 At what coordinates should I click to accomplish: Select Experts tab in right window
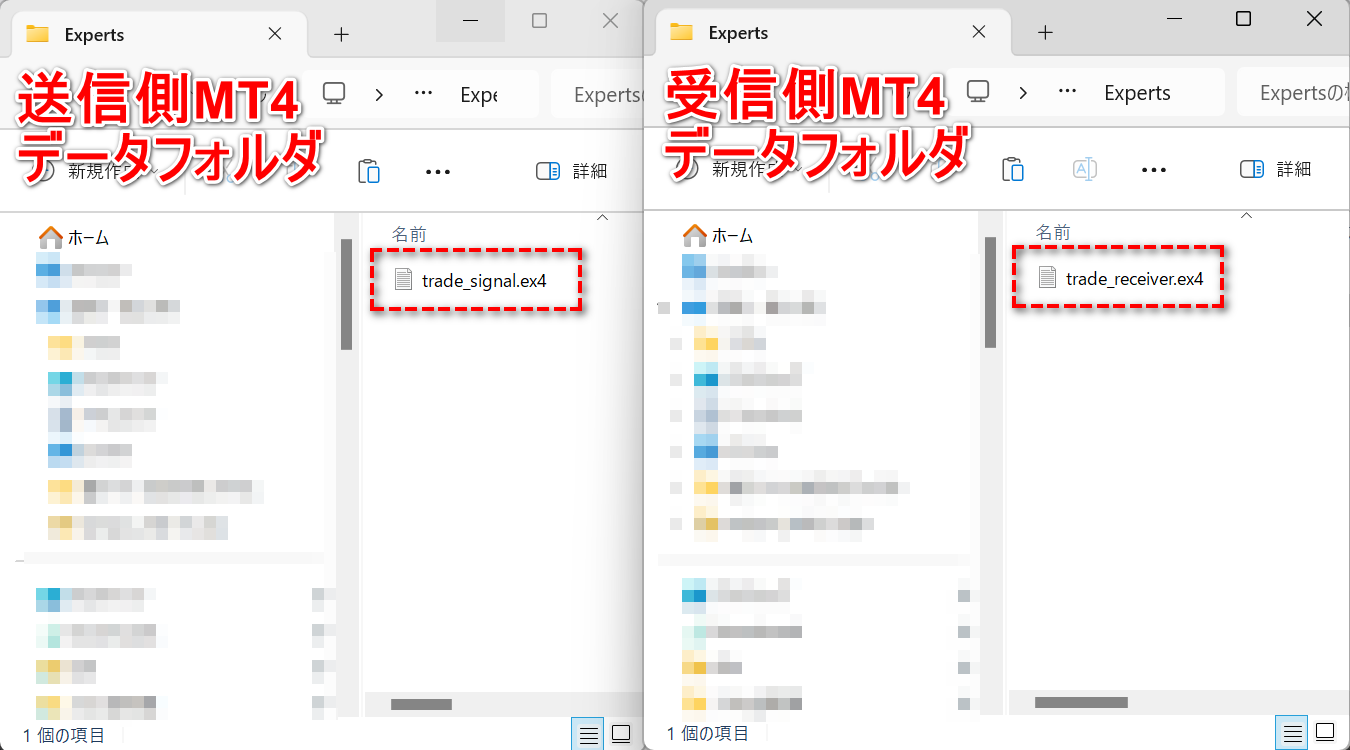[833, 33]
